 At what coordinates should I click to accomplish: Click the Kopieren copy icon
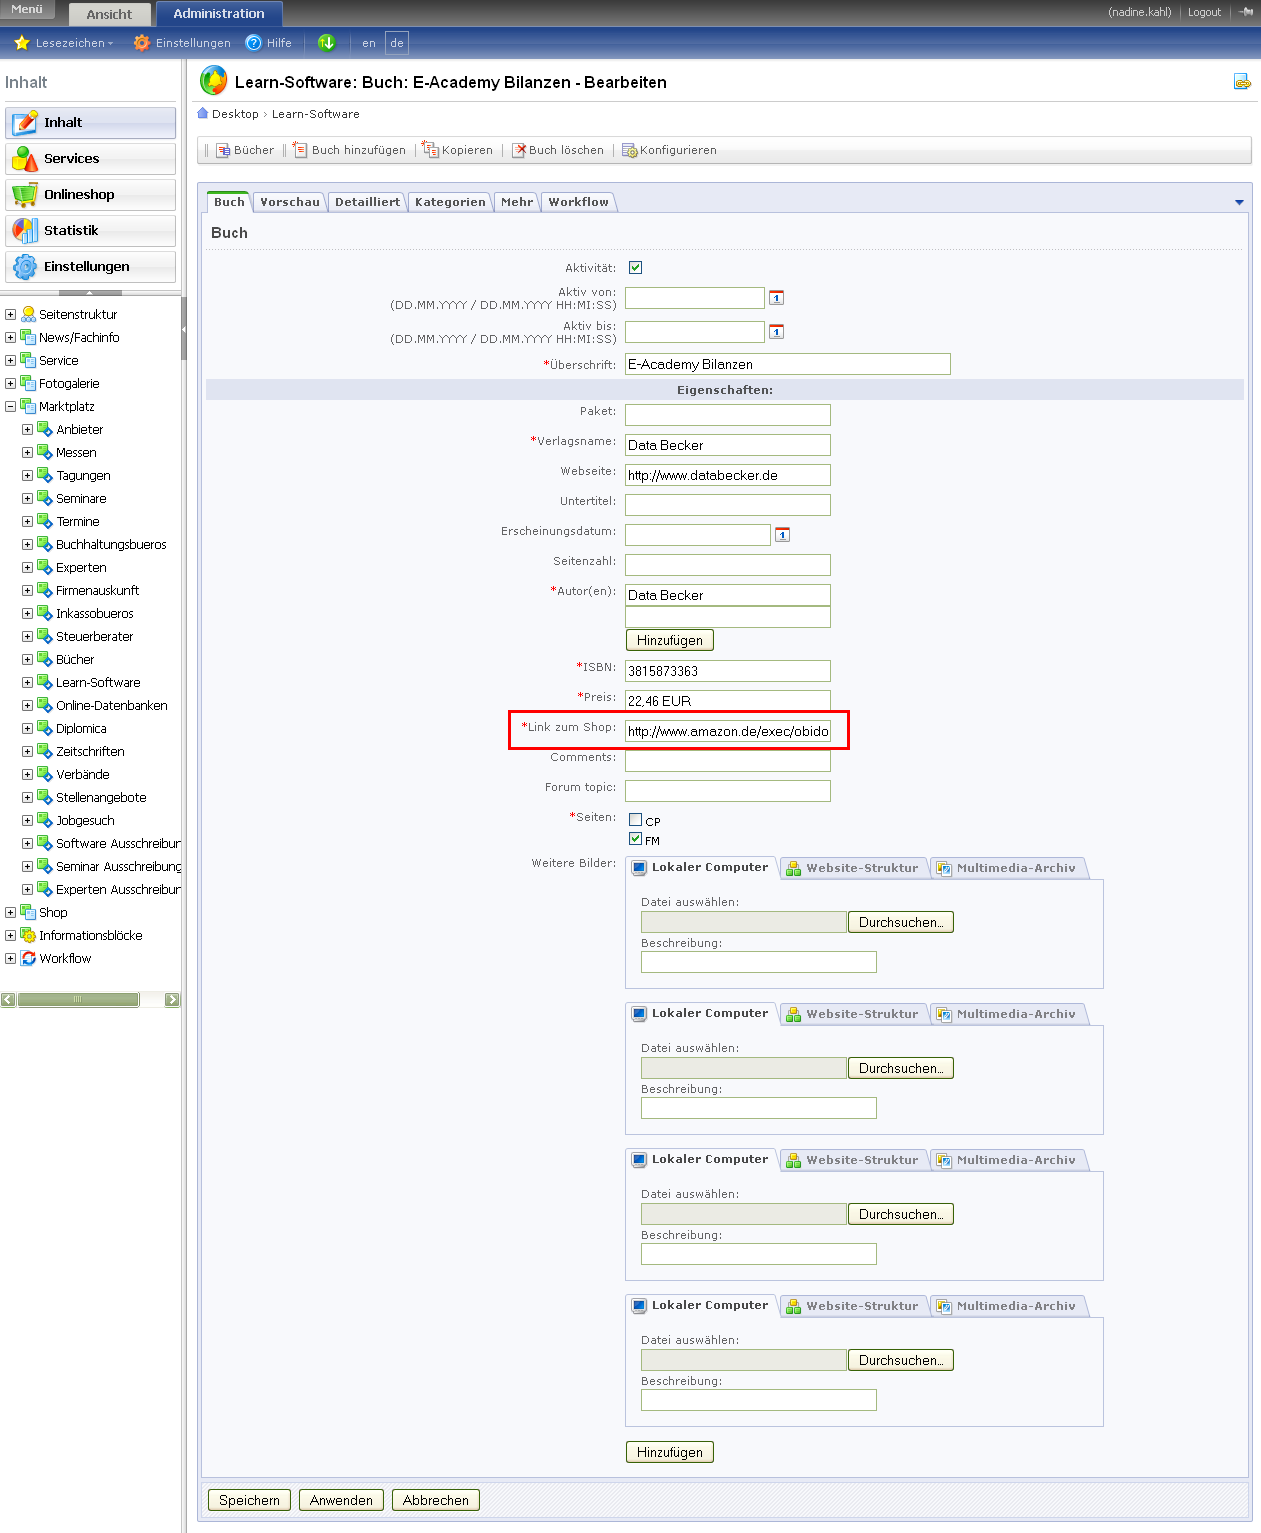pyautogui.click(x=431, y=150)
